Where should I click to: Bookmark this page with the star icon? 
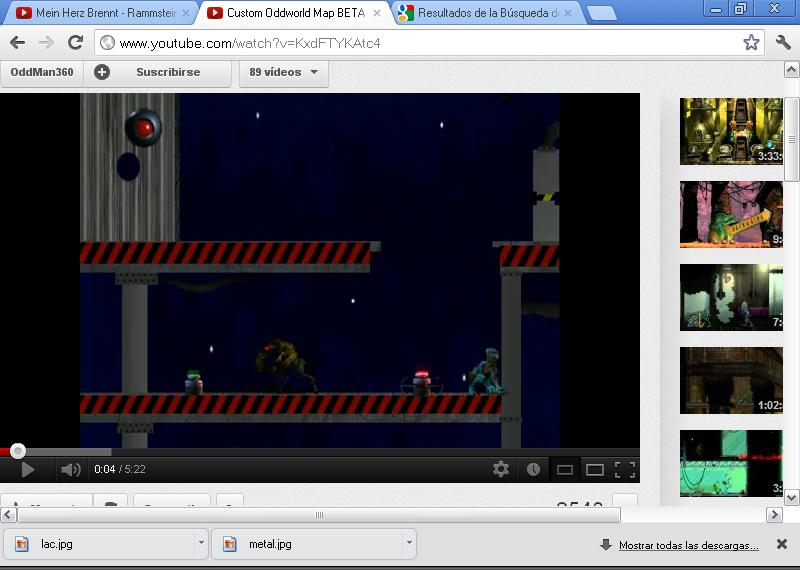tap(751, 43)
